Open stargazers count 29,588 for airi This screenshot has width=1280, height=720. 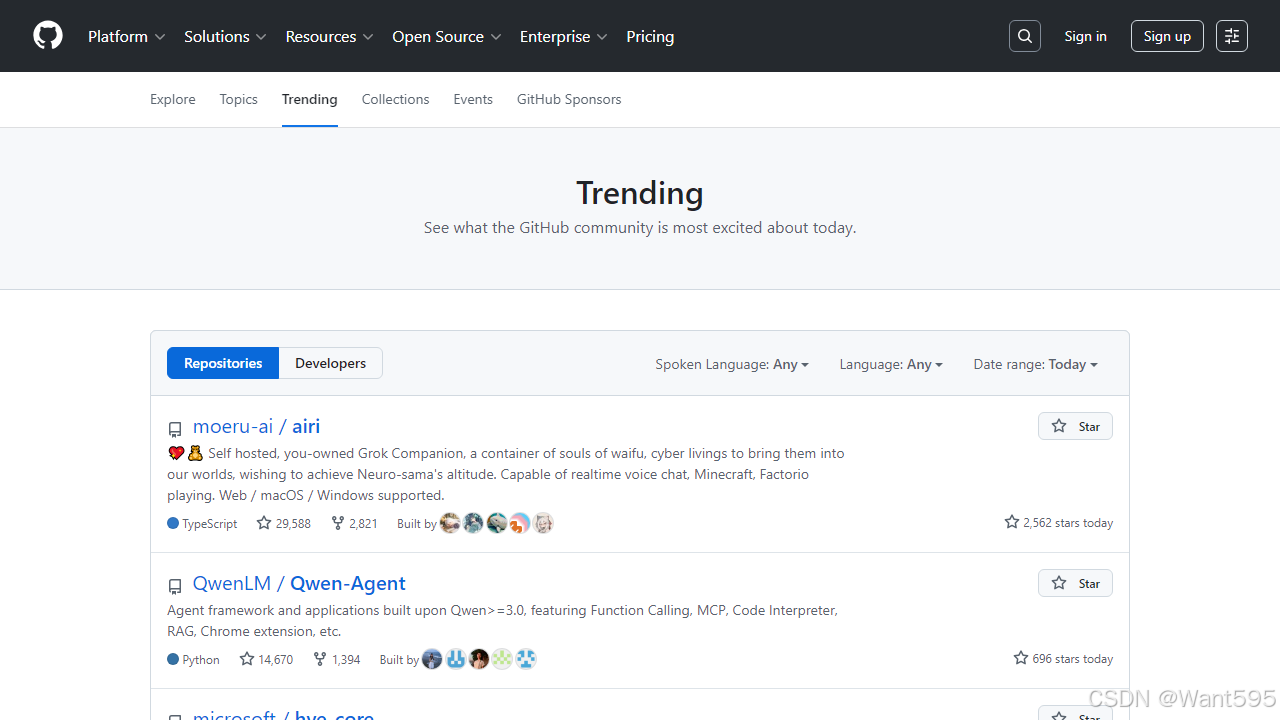click(284, 523)
